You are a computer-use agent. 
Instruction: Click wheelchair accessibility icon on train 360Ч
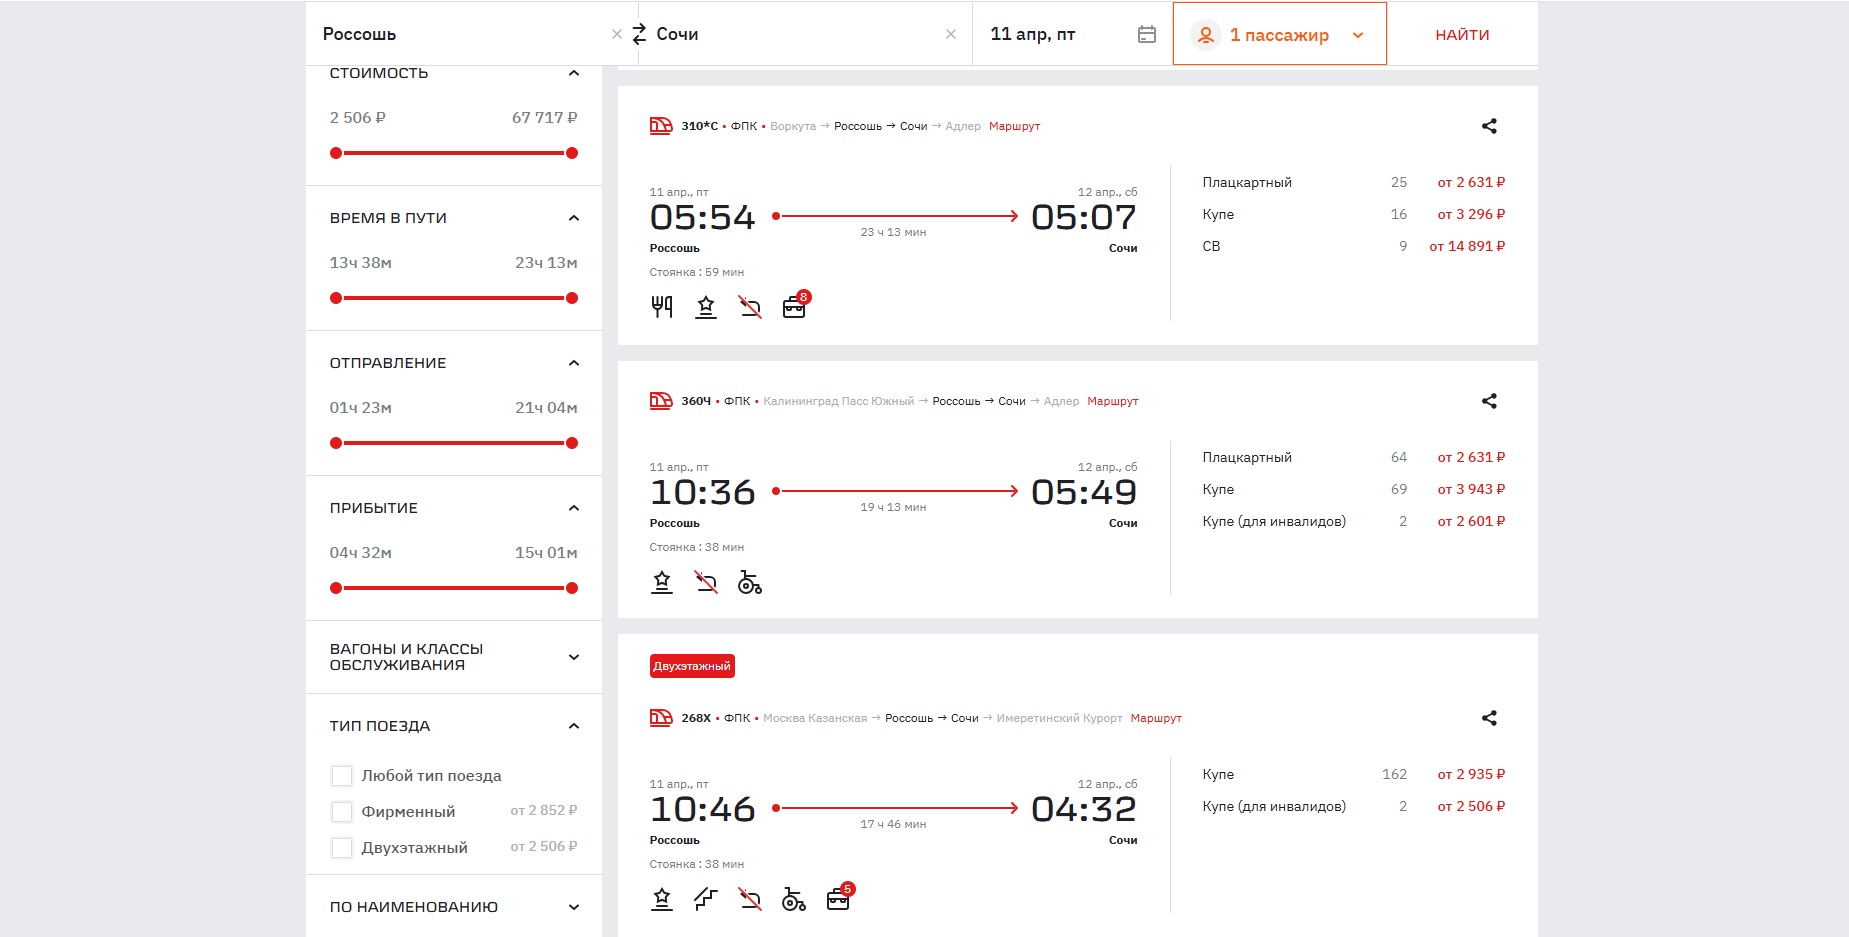pyautogui.click(x=749, y=583)
